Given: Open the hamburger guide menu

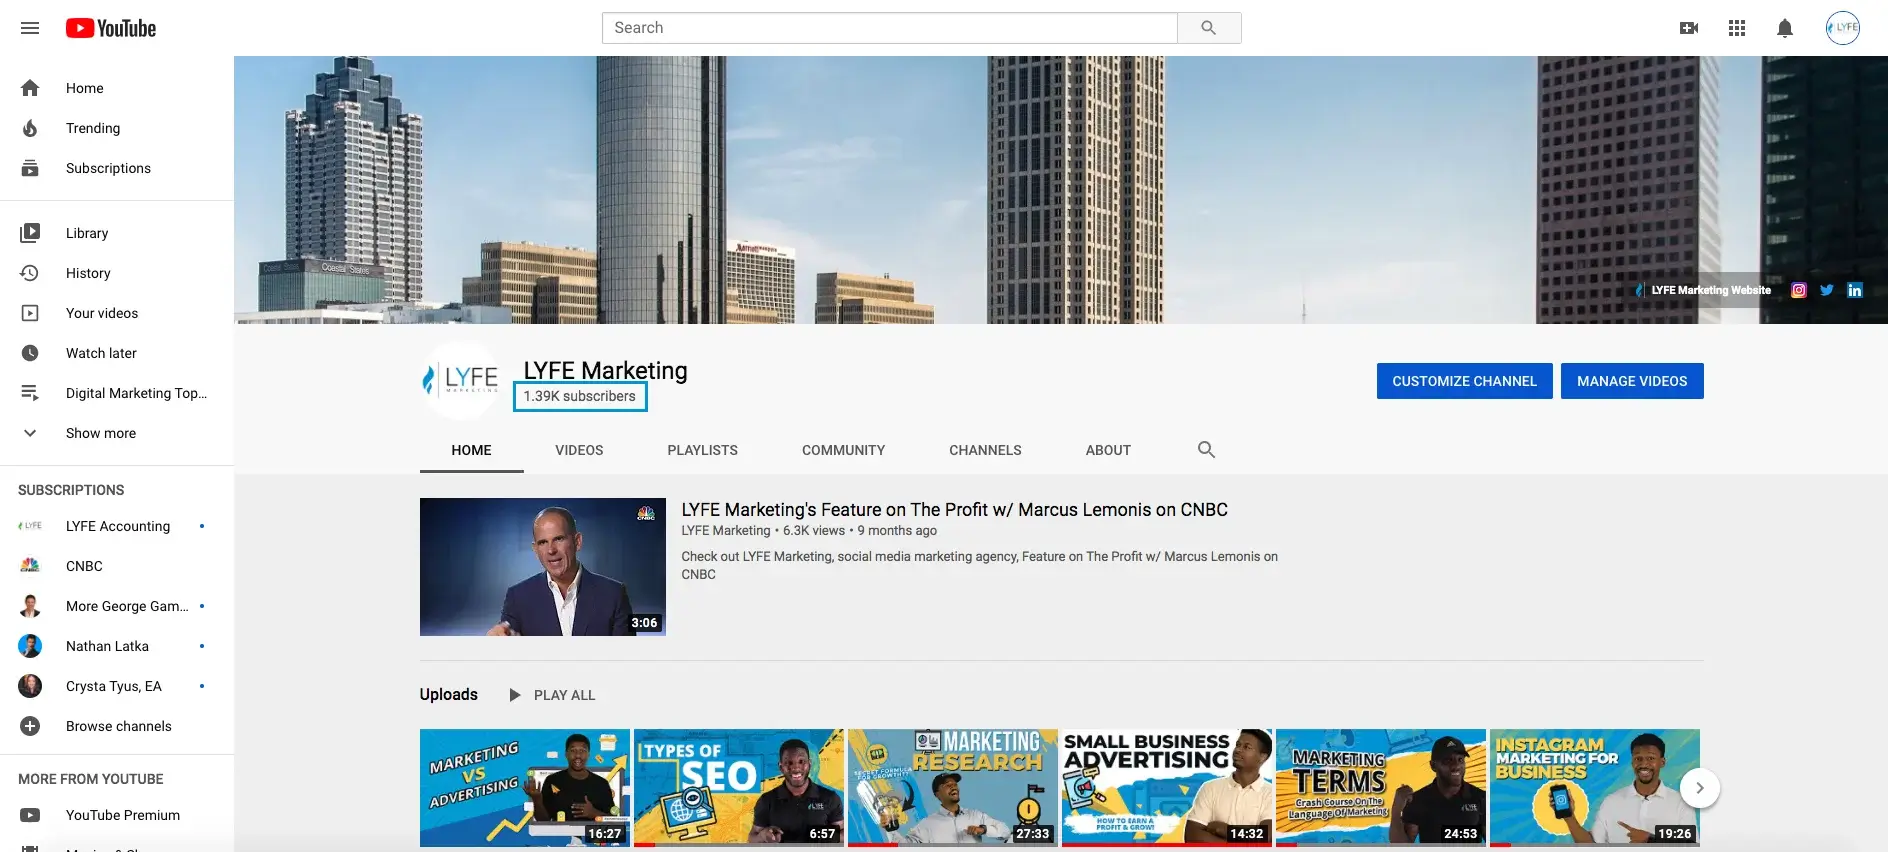Looking at the screenshot, I should click(30, 28).
